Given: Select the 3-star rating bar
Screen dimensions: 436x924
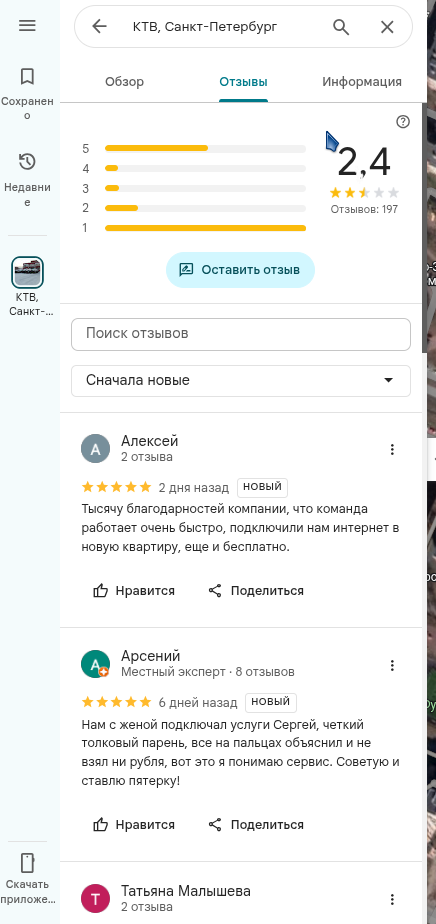Looking at the screenshot, I should [205, 189].
